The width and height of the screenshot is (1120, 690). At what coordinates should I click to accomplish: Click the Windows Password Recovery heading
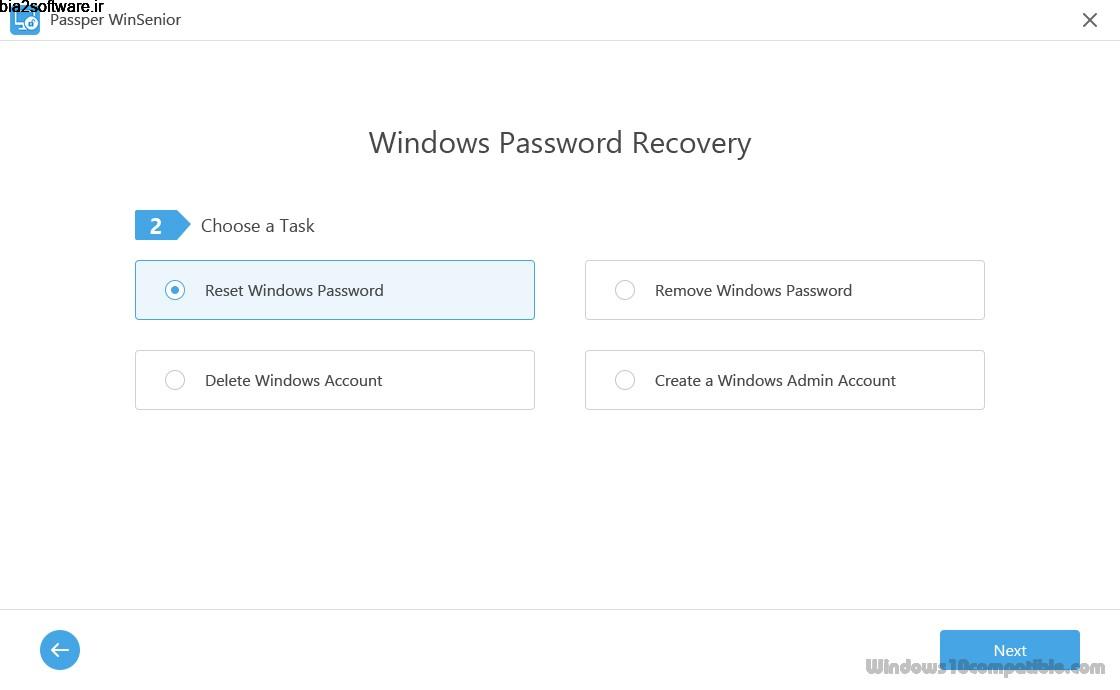pyautogui.click(x=559, y=142)
